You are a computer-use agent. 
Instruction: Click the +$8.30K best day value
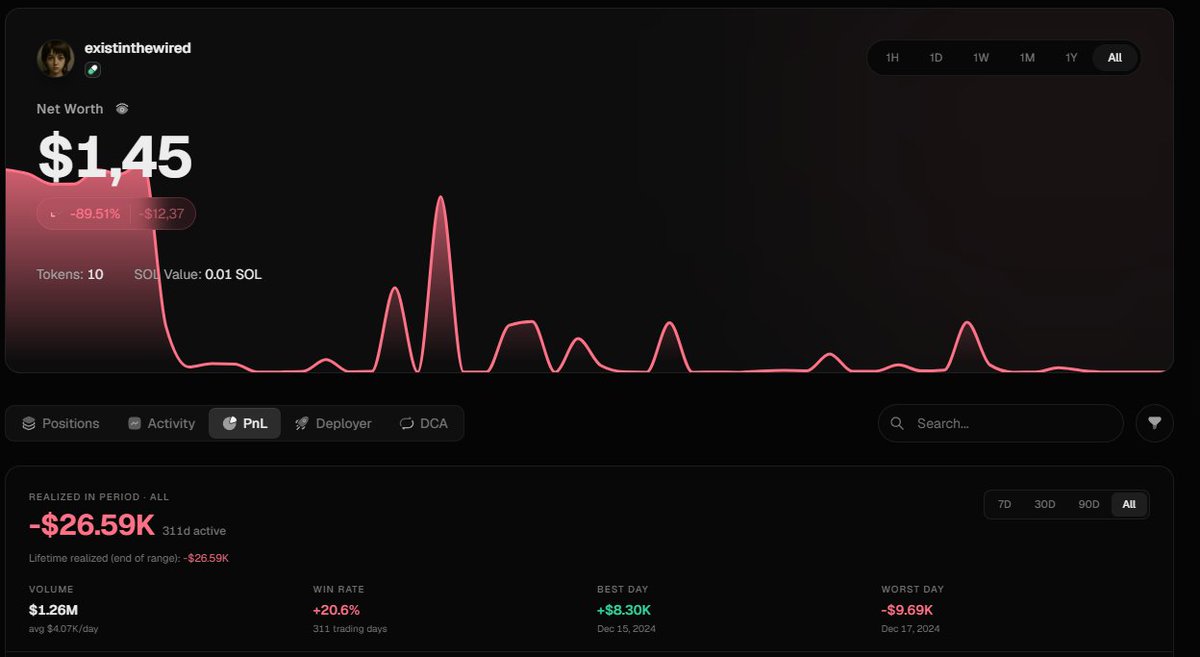coord(624,610)
